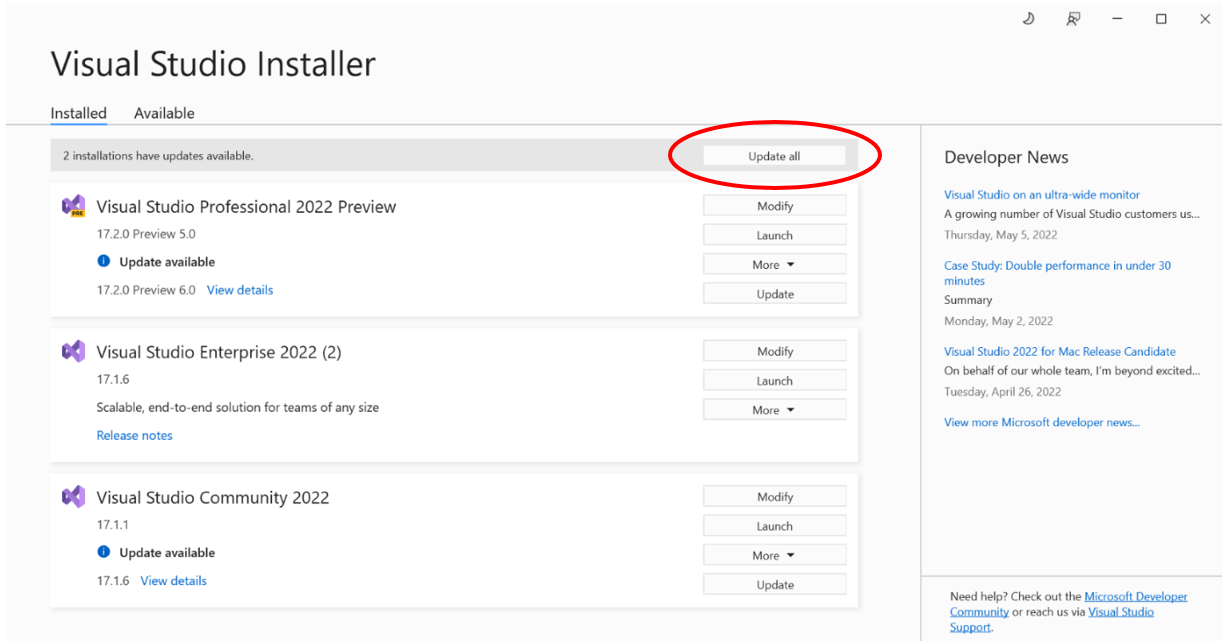Click the Visual Studio Professional 2022 Preview logo icon
Image resolution: width=1227 pixels, height=641 pixels.
coord(73,207)
